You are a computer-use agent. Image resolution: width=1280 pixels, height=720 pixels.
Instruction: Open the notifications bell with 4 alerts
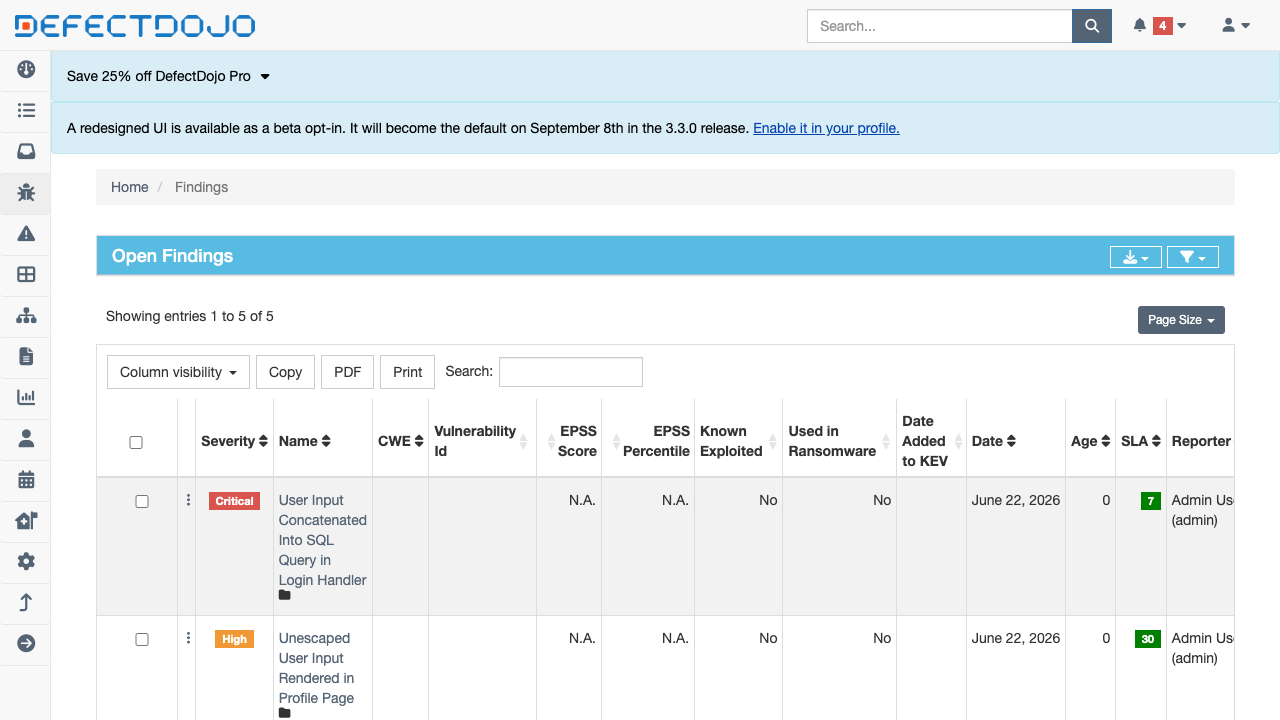[1159, 26]
